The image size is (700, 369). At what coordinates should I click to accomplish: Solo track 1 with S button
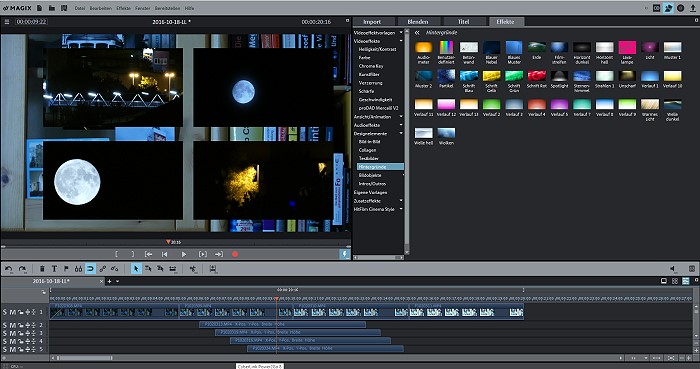click(5, 312)
